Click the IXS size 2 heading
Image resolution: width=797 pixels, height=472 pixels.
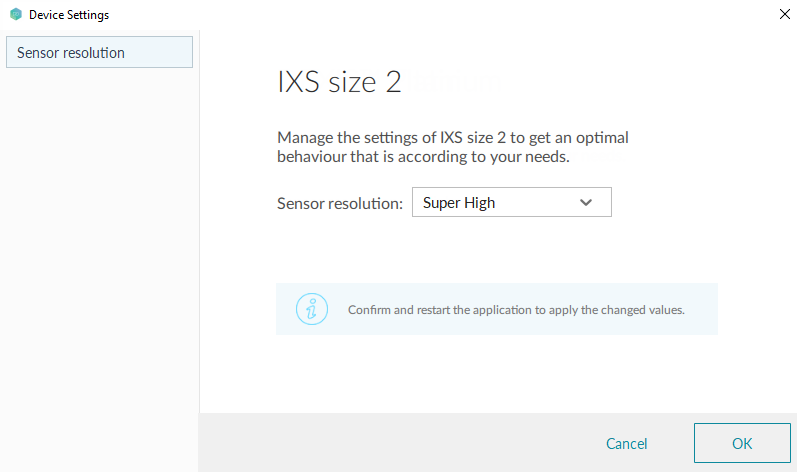point(339,82)
